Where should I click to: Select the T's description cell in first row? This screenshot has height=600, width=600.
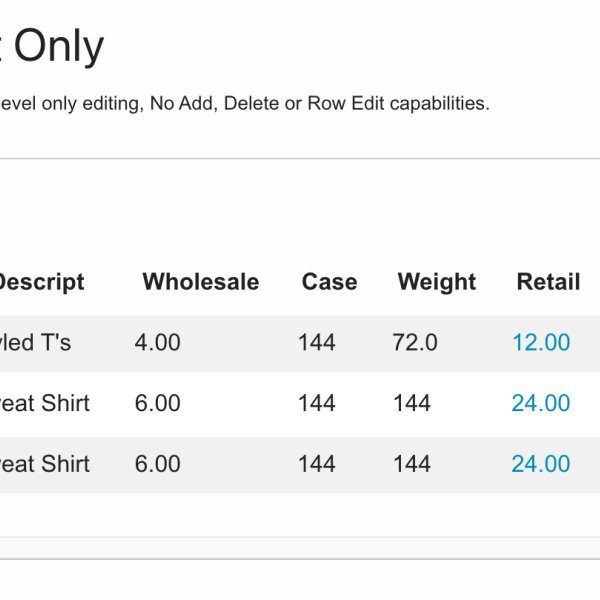(x=35, y=343)
